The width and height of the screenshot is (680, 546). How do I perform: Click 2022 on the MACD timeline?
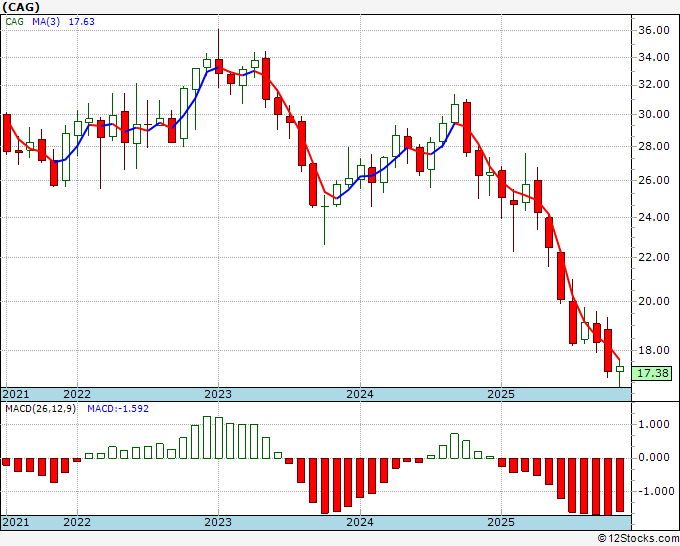[77, 522]
